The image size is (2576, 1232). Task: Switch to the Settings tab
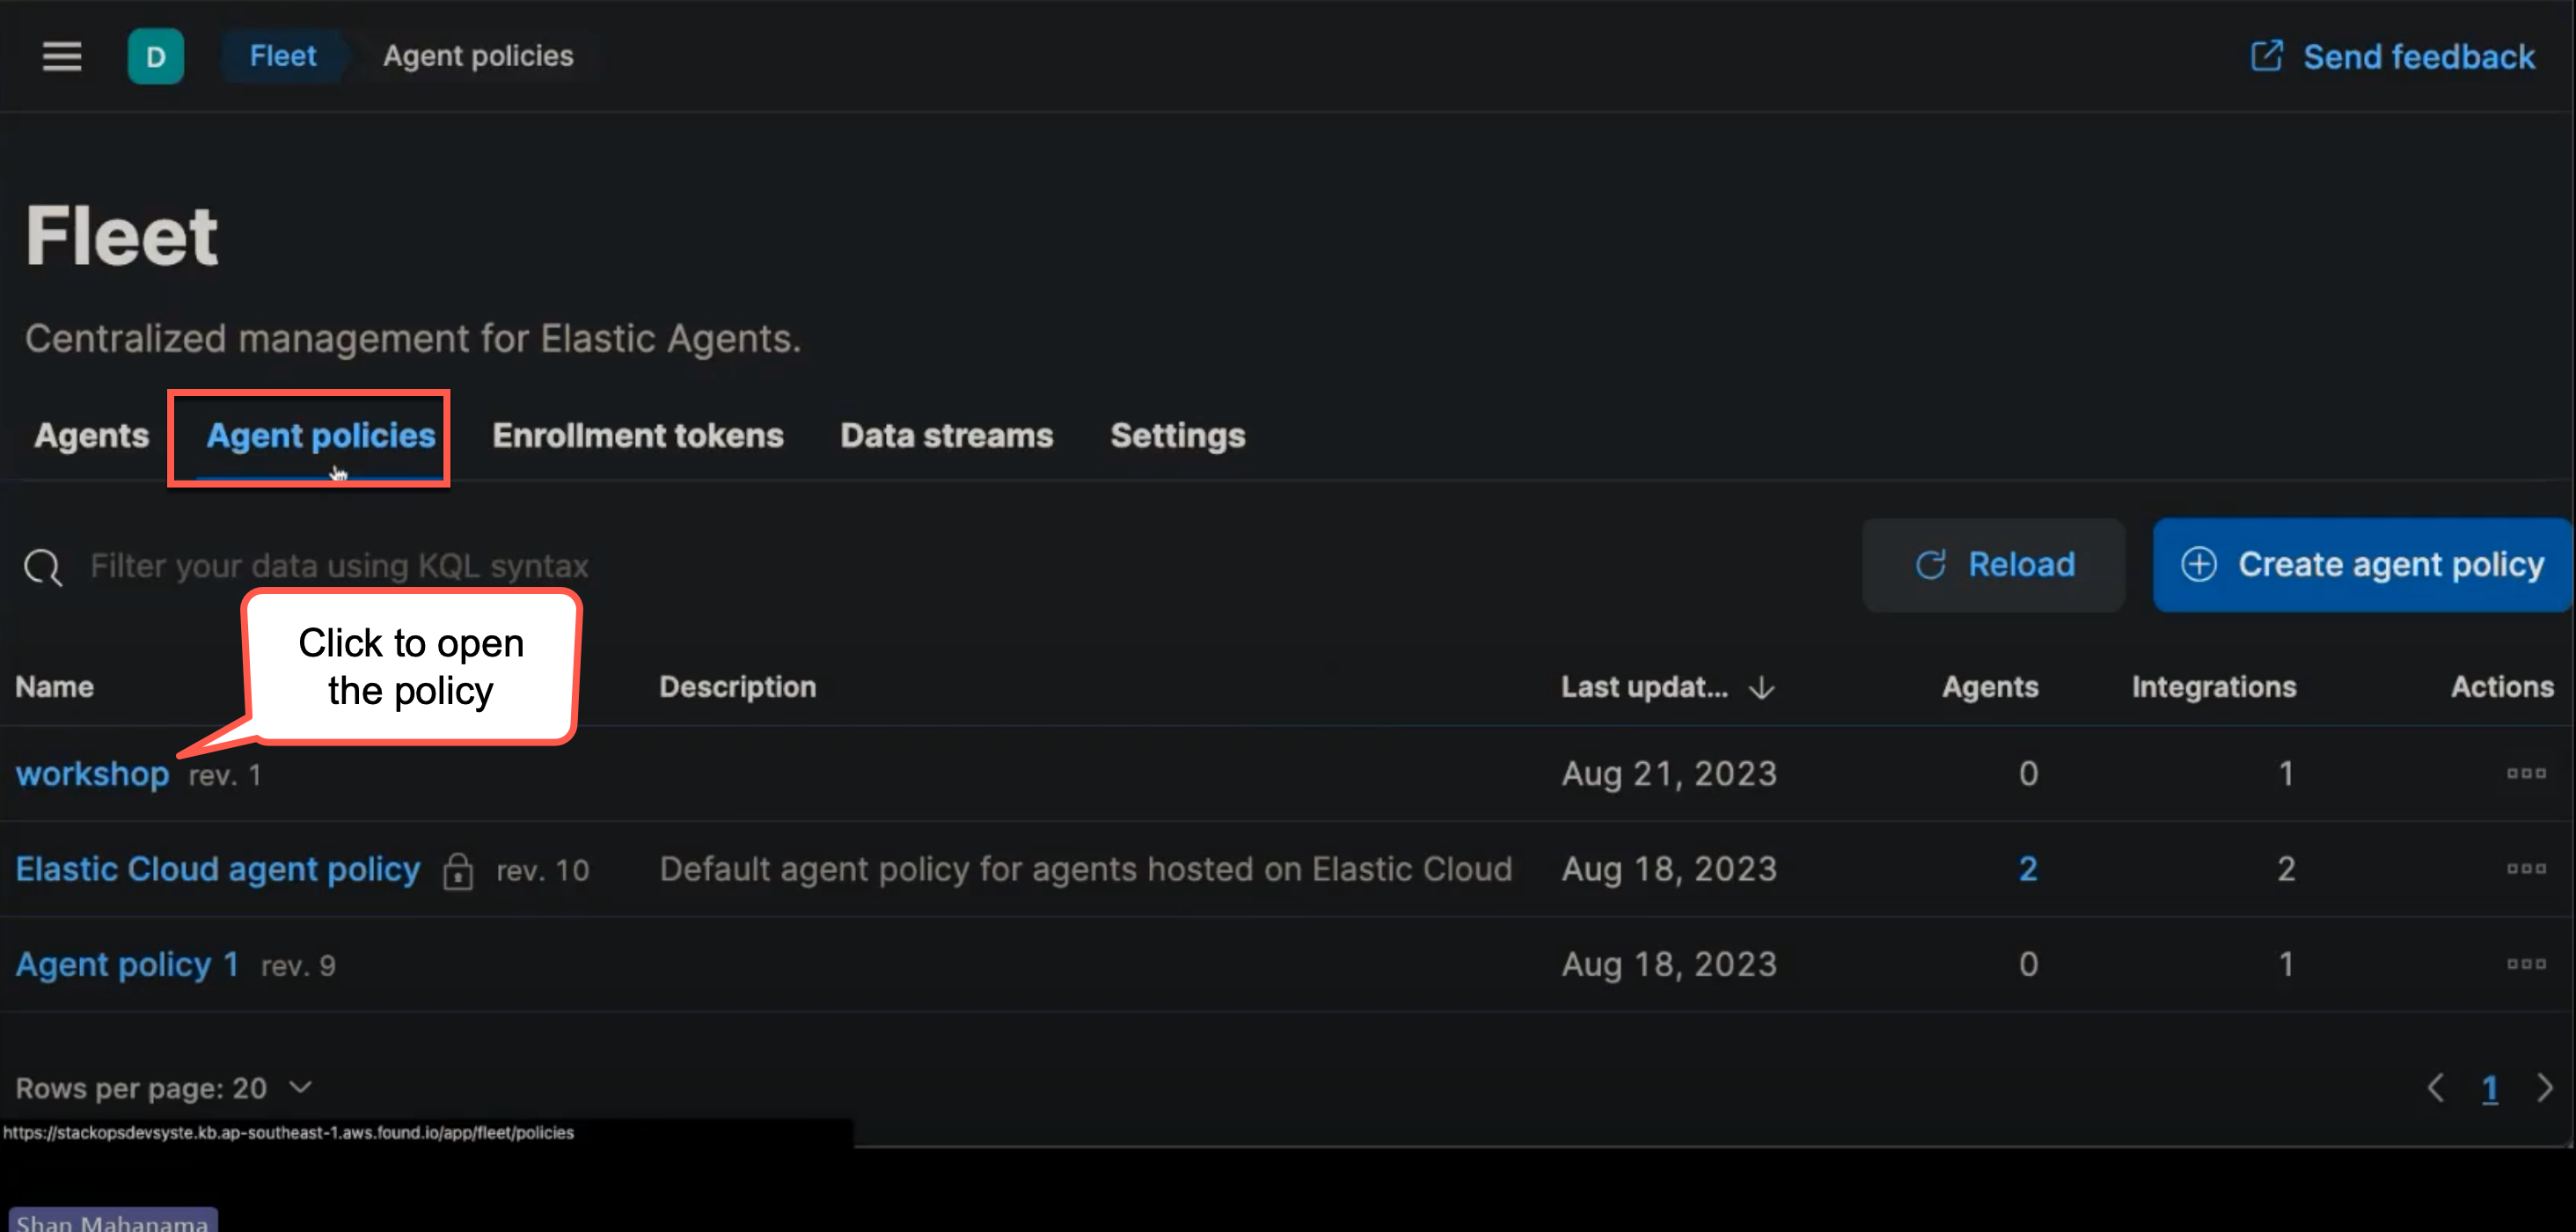[x=1177, y=435]
